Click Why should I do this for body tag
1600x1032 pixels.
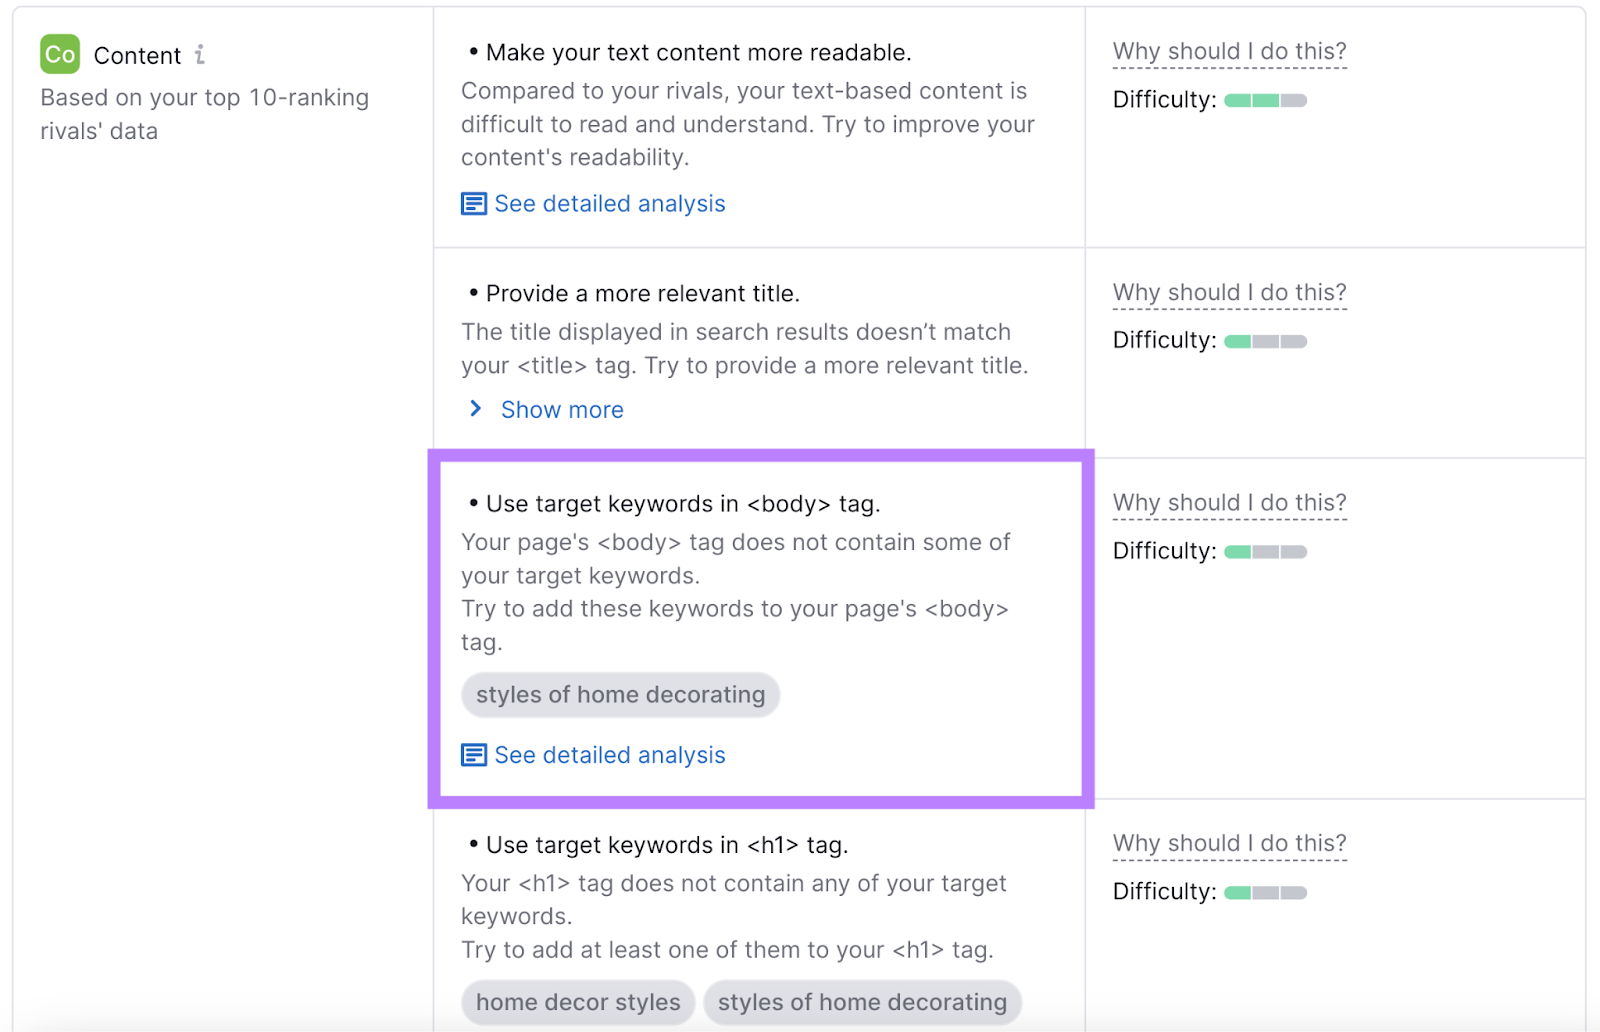tap(1229, 503)
